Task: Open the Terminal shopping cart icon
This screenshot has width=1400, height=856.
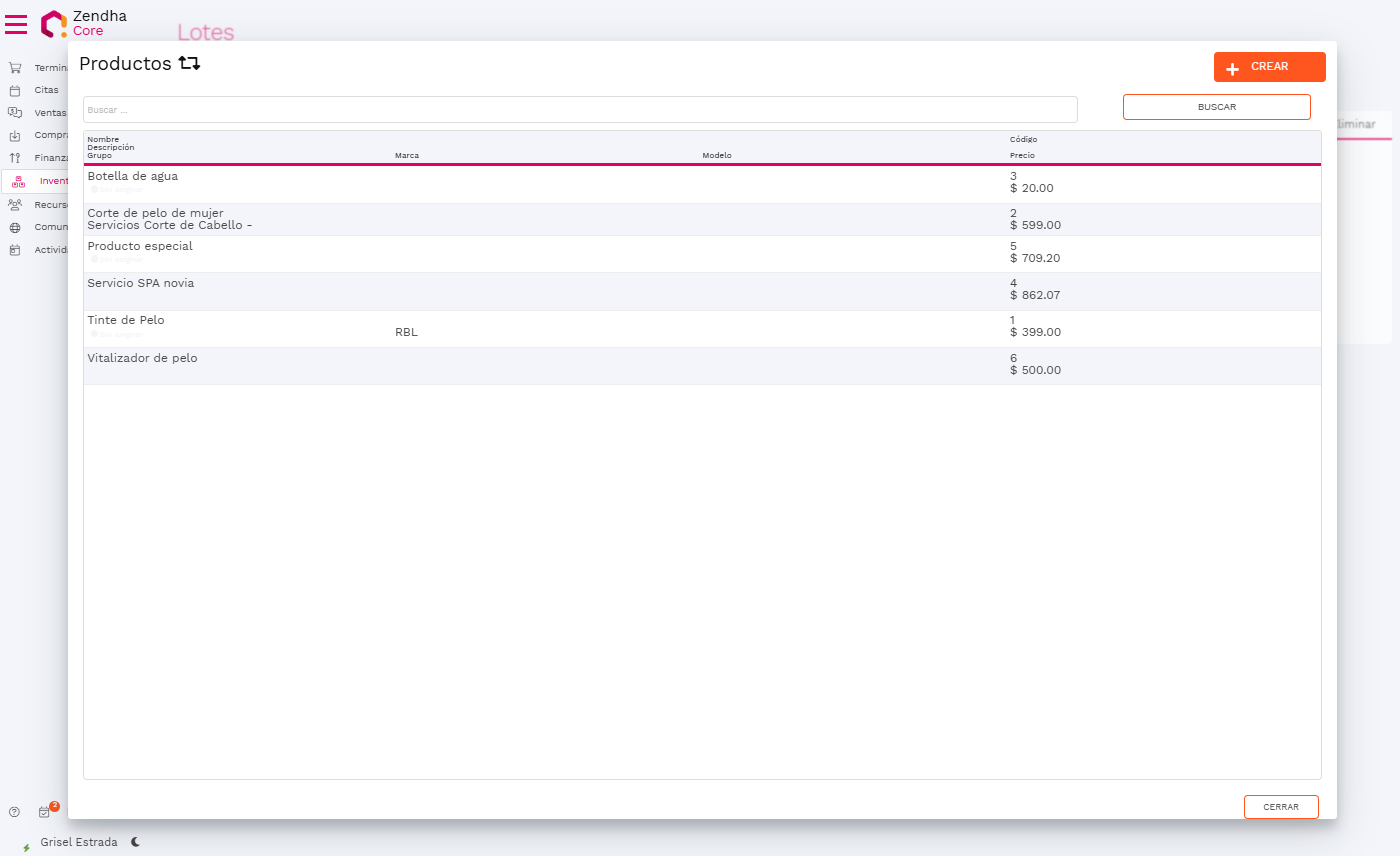Action: (15, 68)
